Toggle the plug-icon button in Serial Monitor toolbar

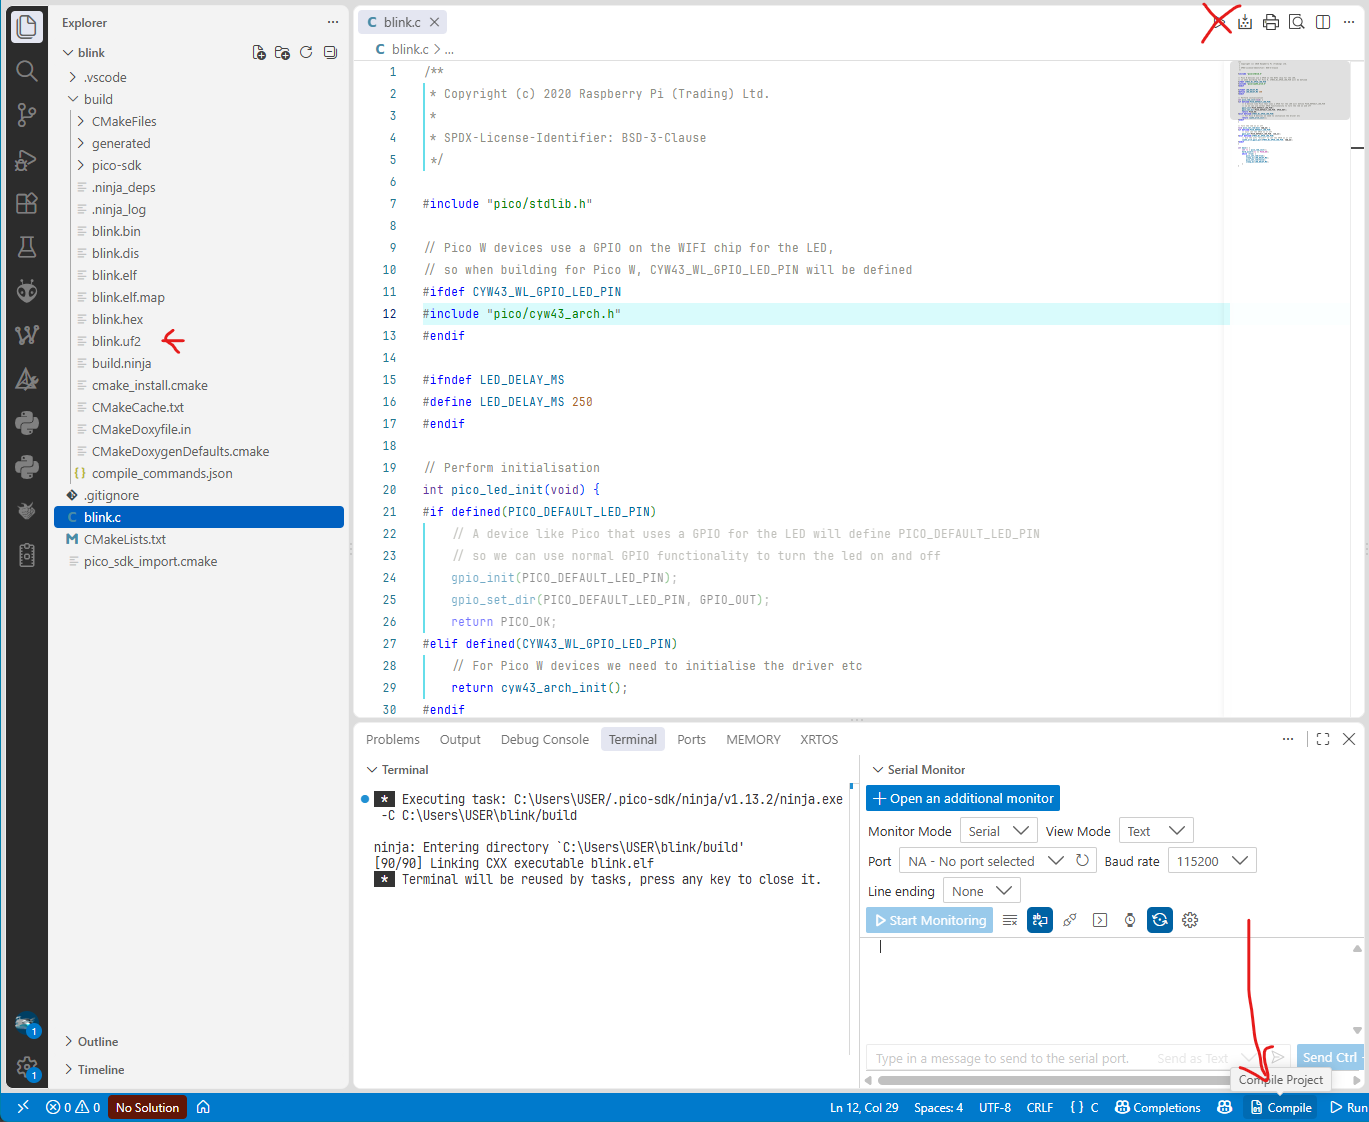pos(1070,920)
